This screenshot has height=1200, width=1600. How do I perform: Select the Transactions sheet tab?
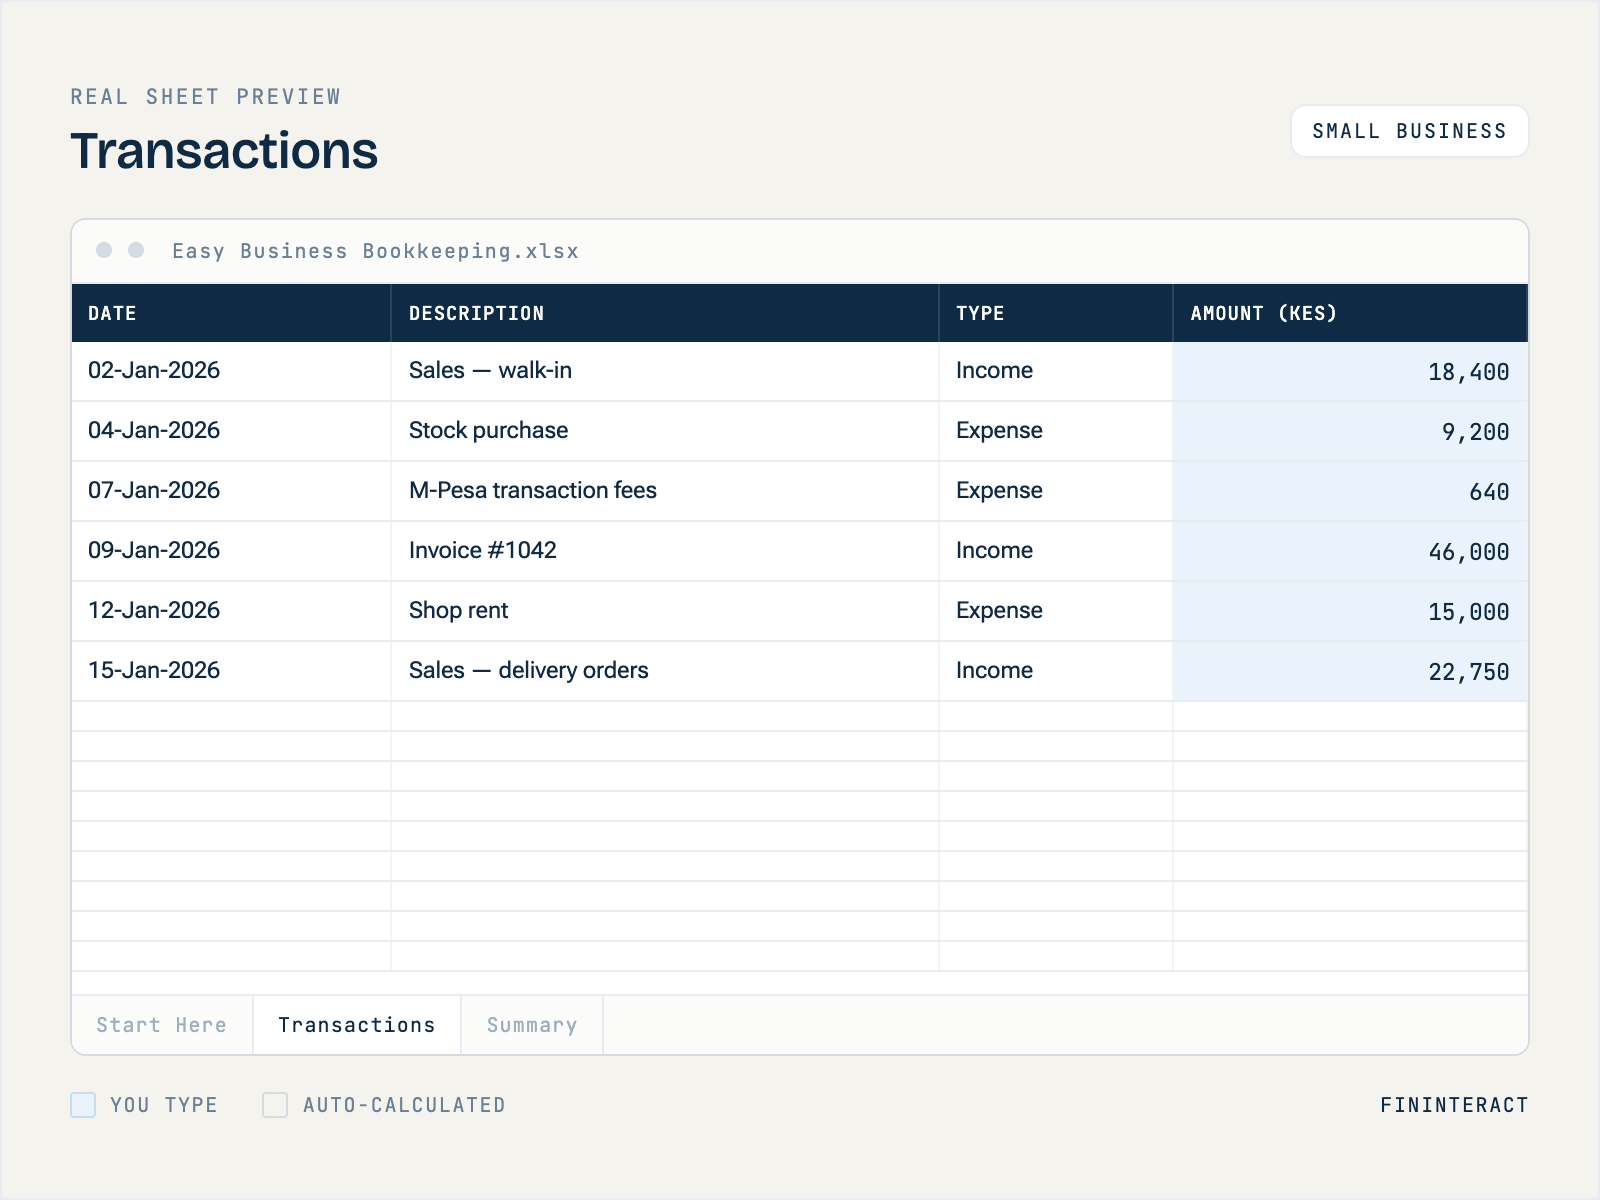pyautogui.click(x=357, y=1025)
